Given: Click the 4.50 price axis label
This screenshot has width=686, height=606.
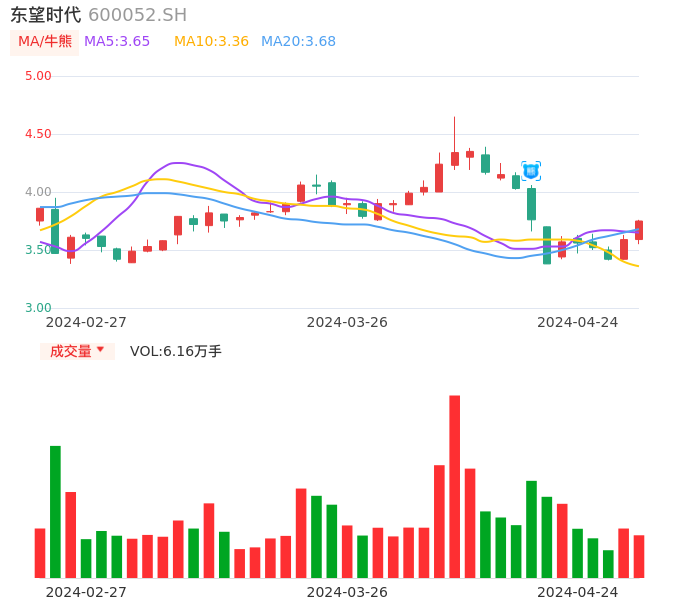Looking at the screenshot, I should tap(38, 134).
